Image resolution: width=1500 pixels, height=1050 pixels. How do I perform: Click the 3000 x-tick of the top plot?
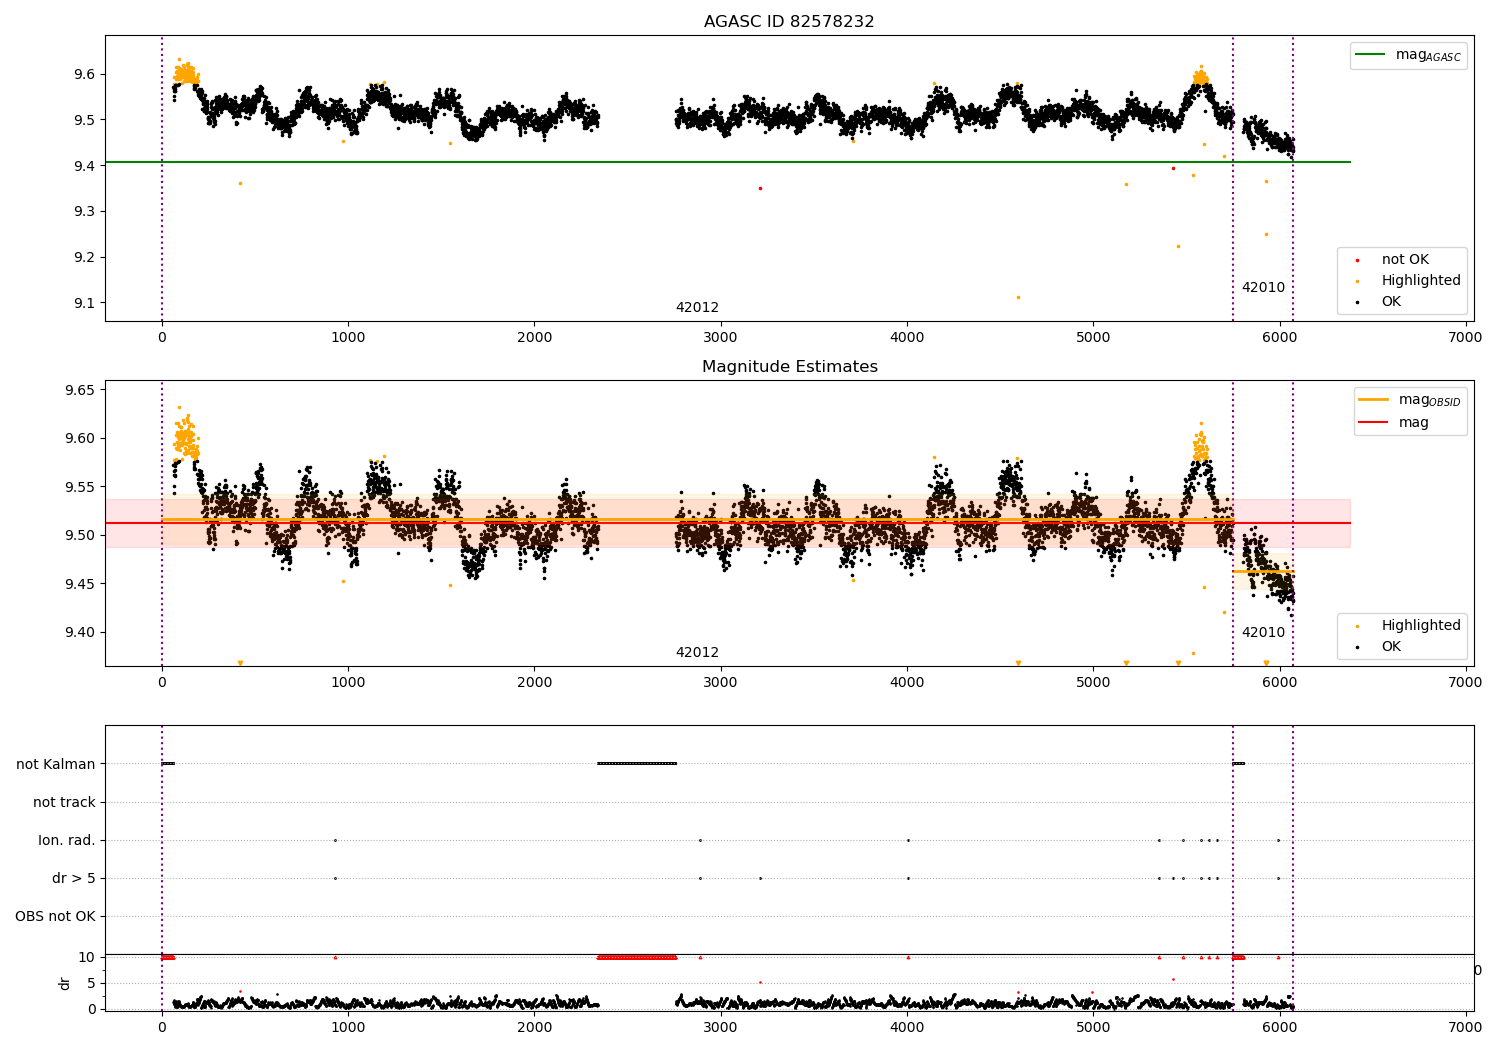720,337
